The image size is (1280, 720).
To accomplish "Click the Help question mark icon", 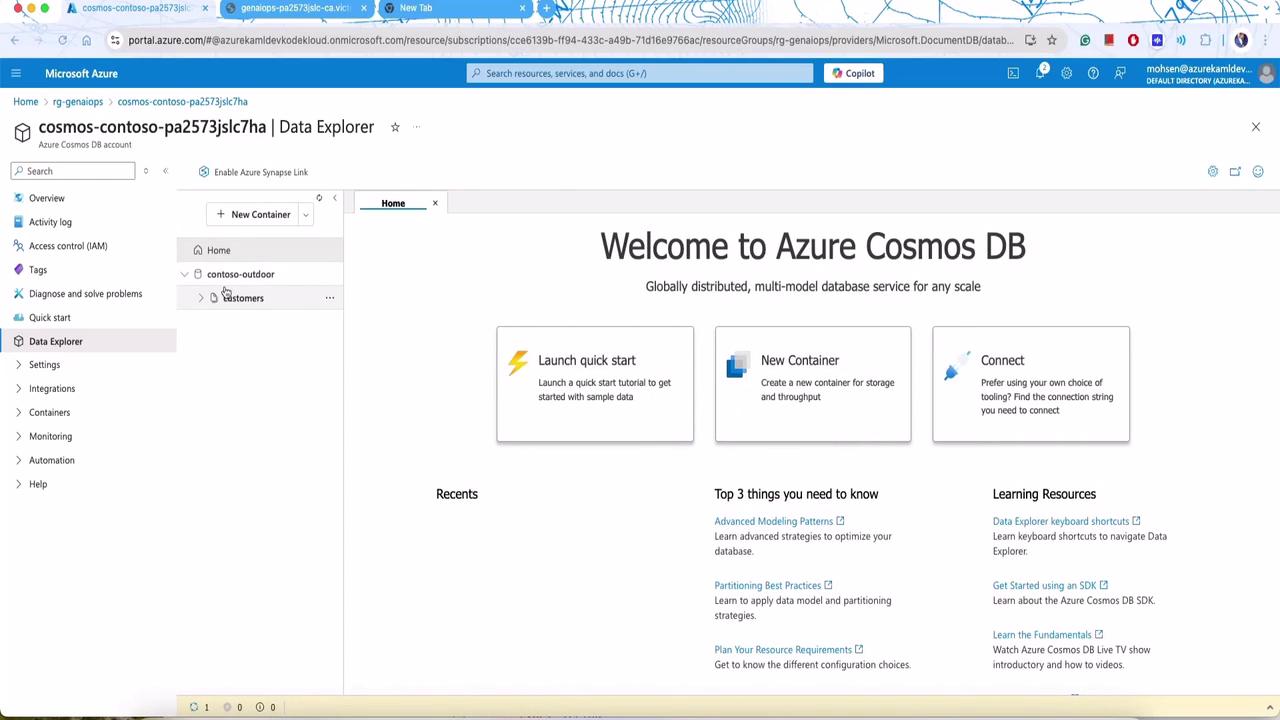I will 1093,73.
